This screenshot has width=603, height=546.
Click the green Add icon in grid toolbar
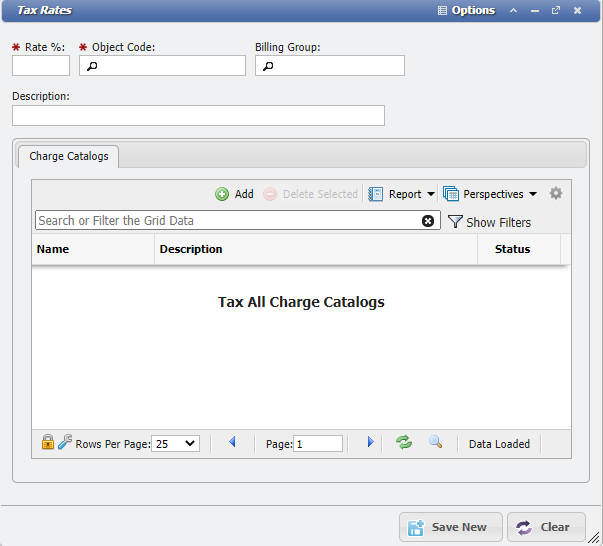pos(222,194)
